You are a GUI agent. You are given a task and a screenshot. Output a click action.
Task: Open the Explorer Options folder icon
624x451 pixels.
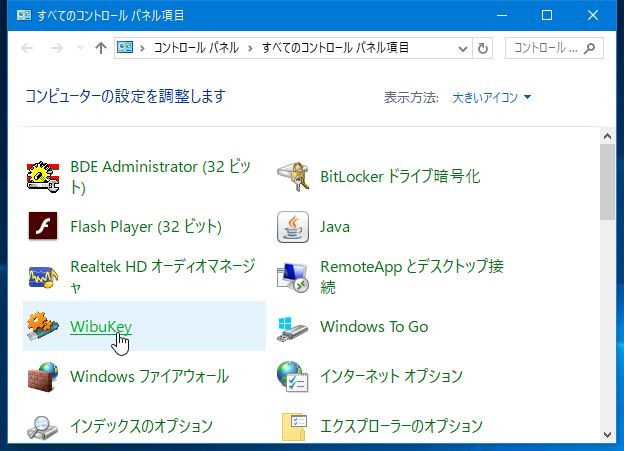(x=294, y=427)
